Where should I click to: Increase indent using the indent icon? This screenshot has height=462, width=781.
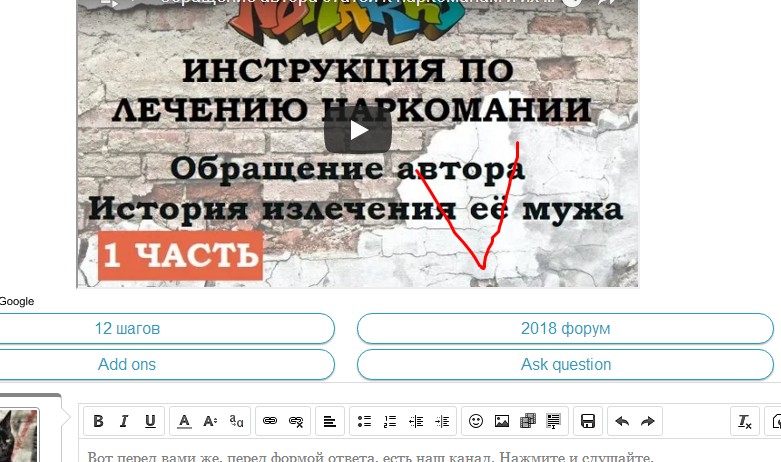442,421
